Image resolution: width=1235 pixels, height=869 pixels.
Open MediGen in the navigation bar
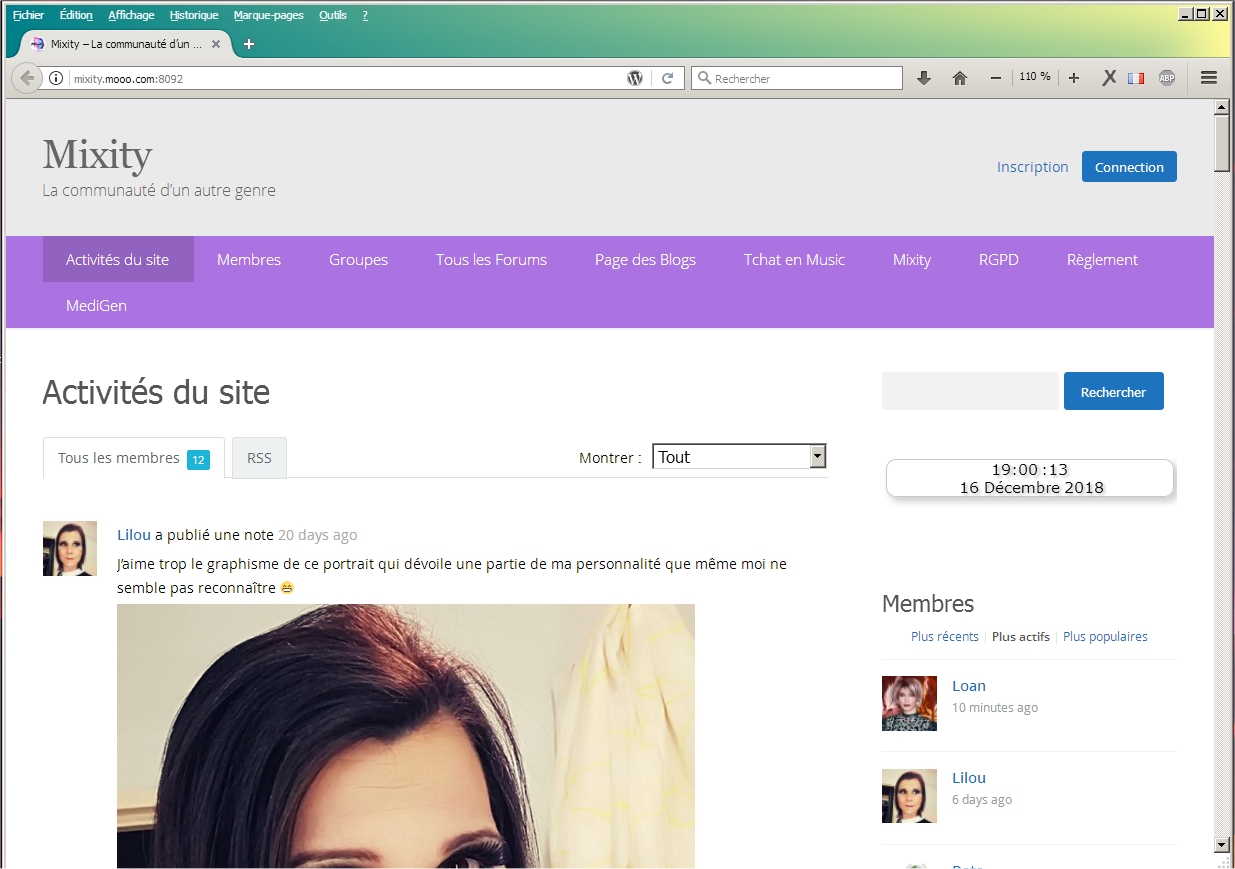coord(97,305)
